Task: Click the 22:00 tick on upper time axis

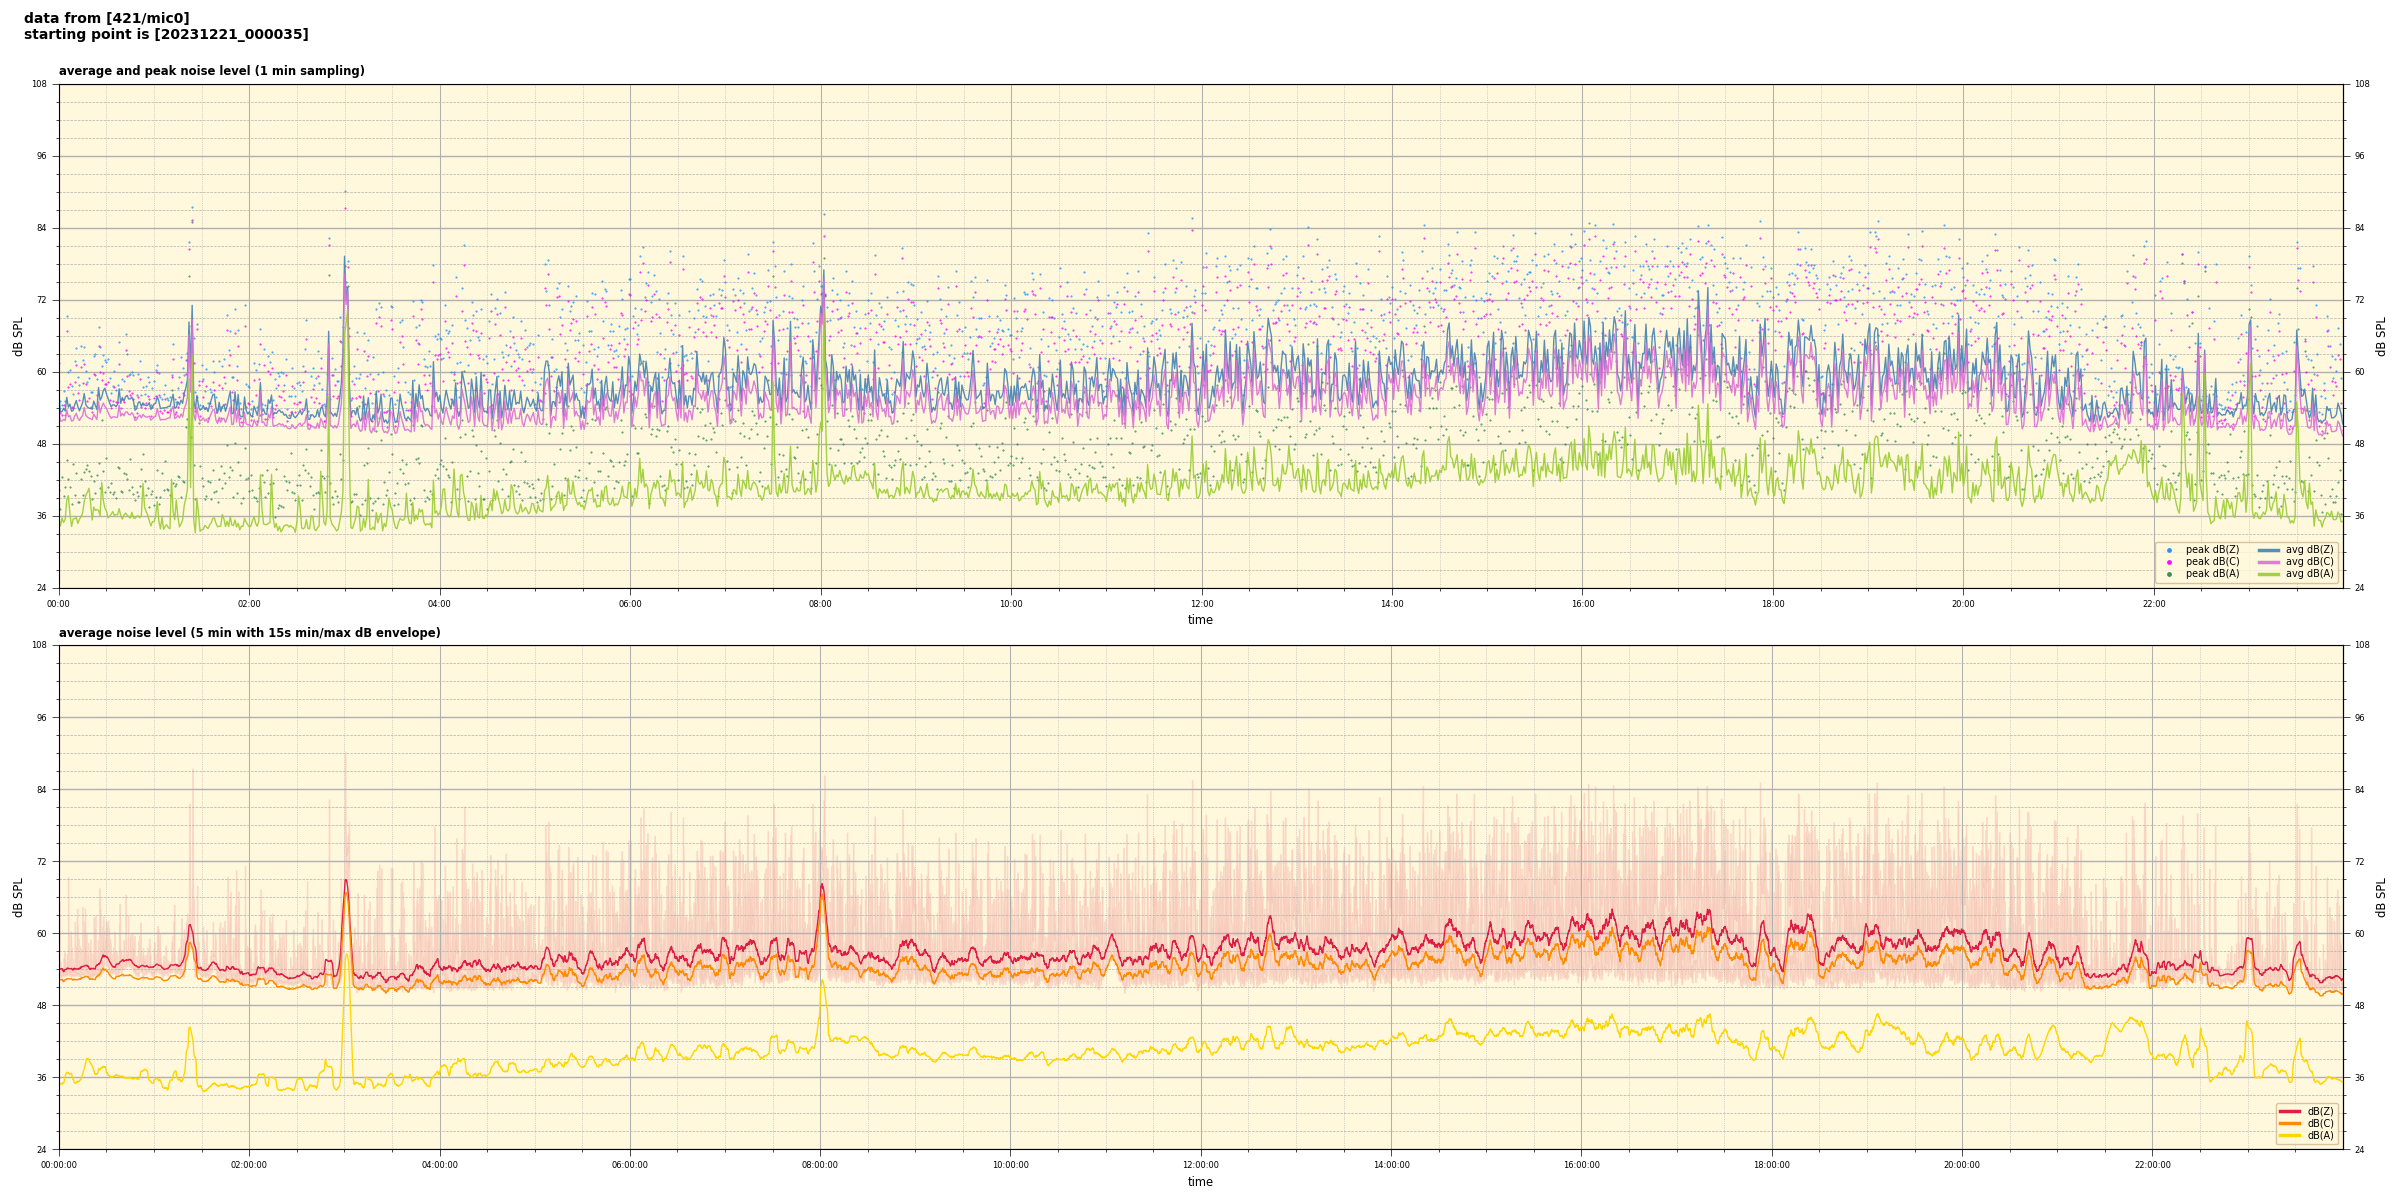Action: (x=2153, y=604)
